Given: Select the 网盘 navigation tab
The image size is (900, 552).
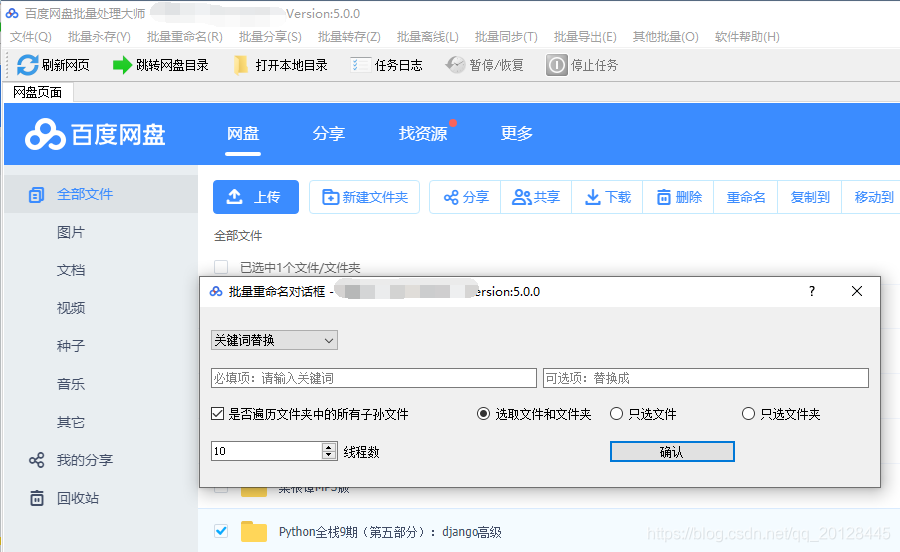Looking at the screenshot, I should (243, 134).
